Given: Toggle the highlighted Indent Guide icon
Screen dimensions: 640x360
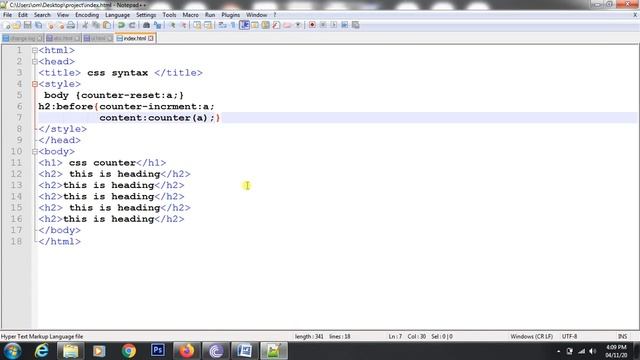Looking at the screenshot, I should point(244,25).
